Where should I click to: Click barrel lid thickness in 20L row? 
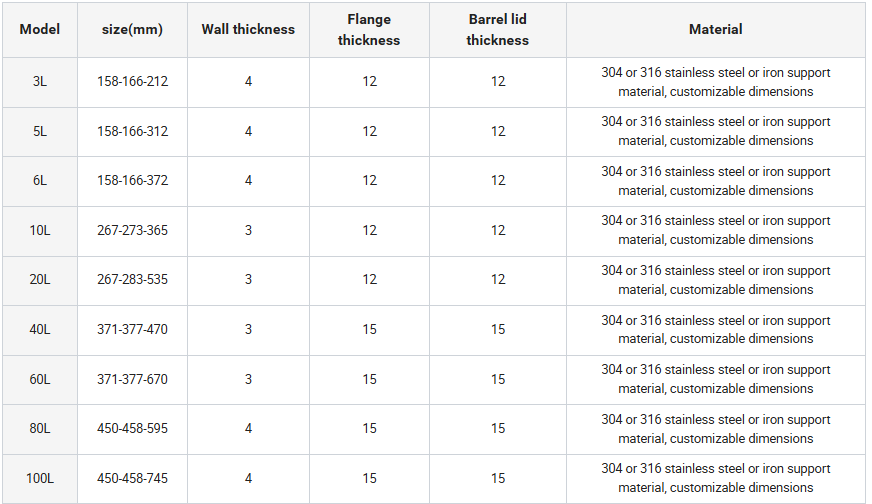[x=497, y=279]
